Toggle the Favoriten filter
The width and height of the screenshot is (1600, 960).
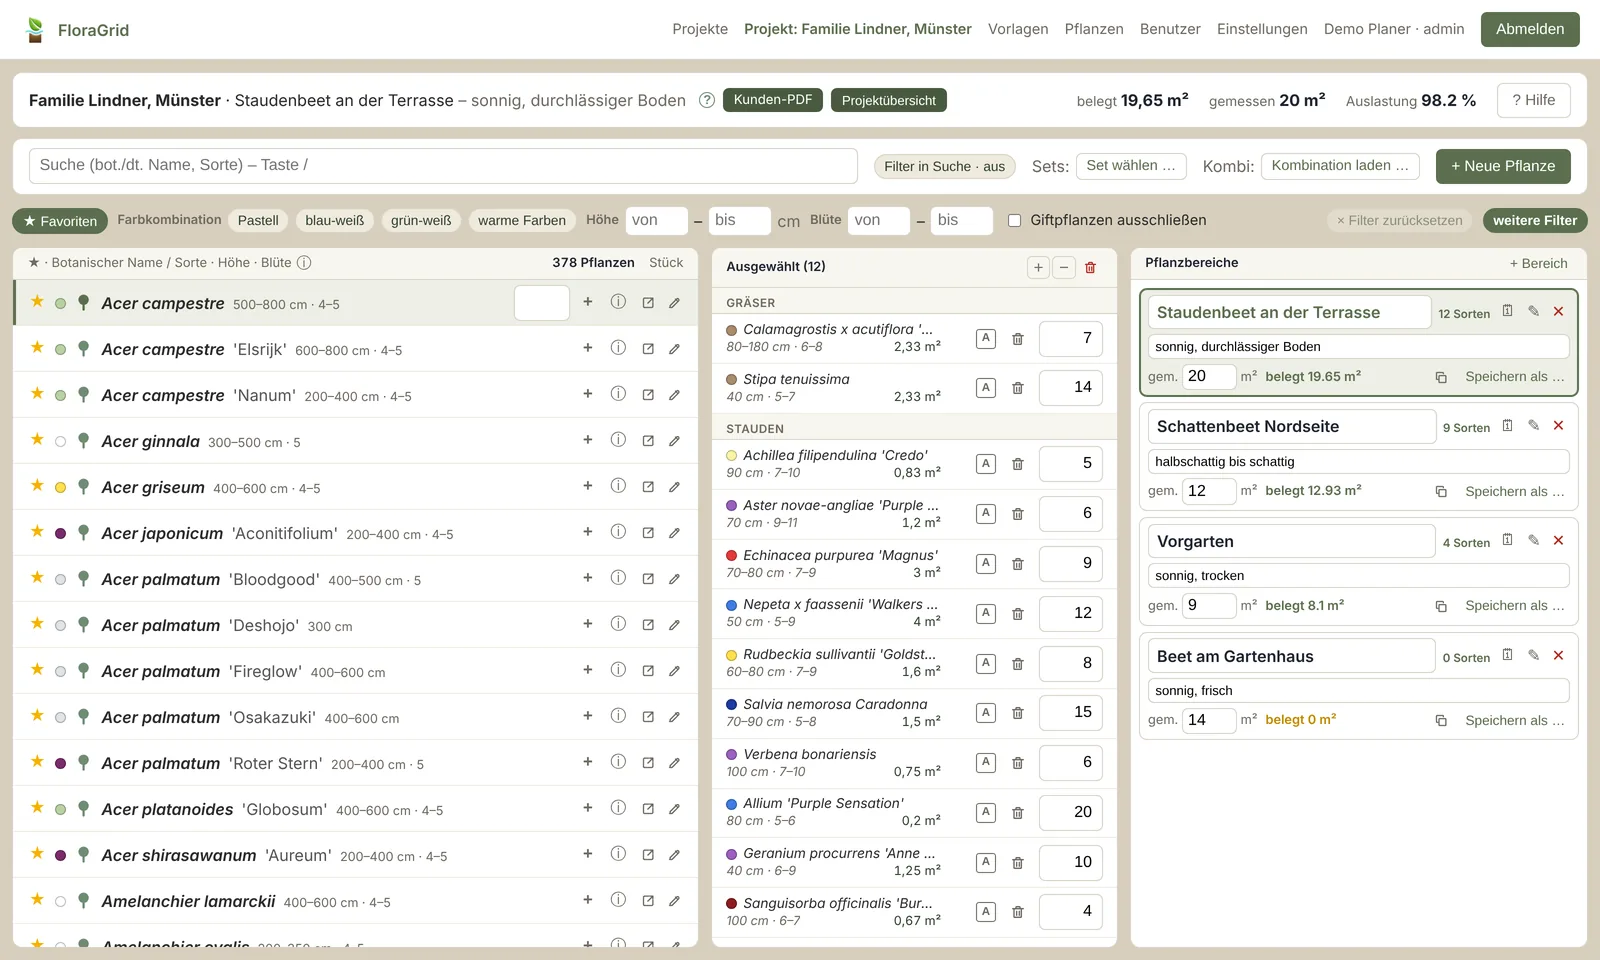point(60,221)
